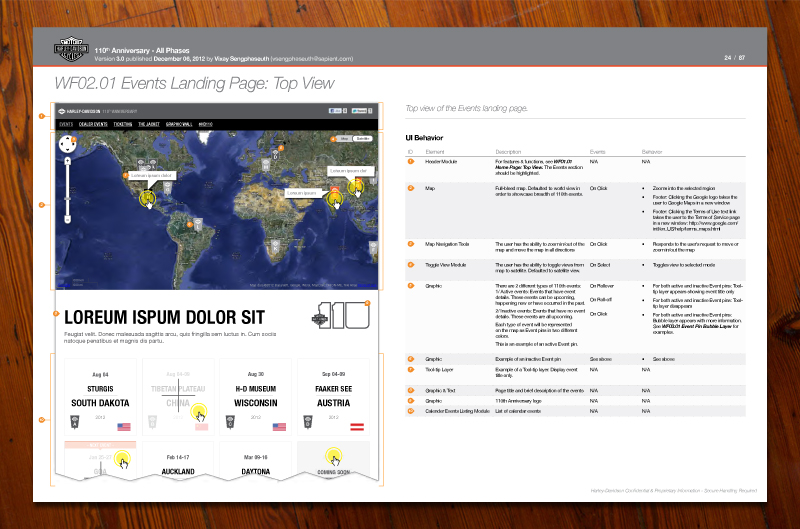Click the 'Header Module' table row label

click(x=441, y=162)
